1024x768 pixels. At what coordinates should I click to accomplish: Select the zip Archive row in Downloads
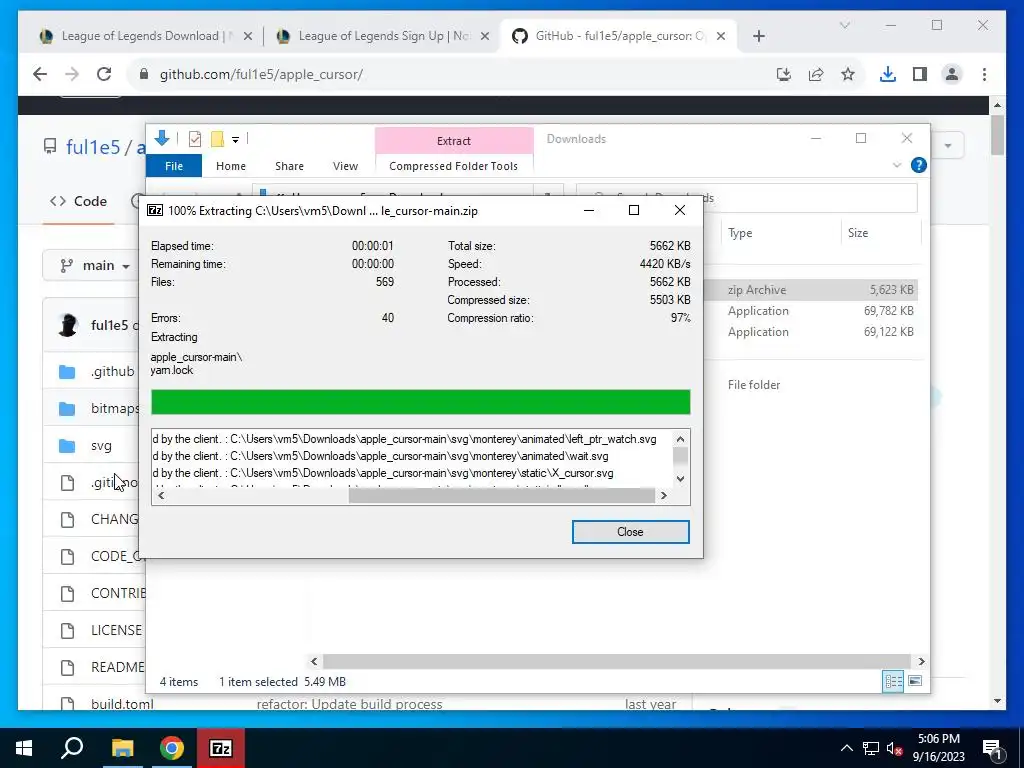pos(810,289)
